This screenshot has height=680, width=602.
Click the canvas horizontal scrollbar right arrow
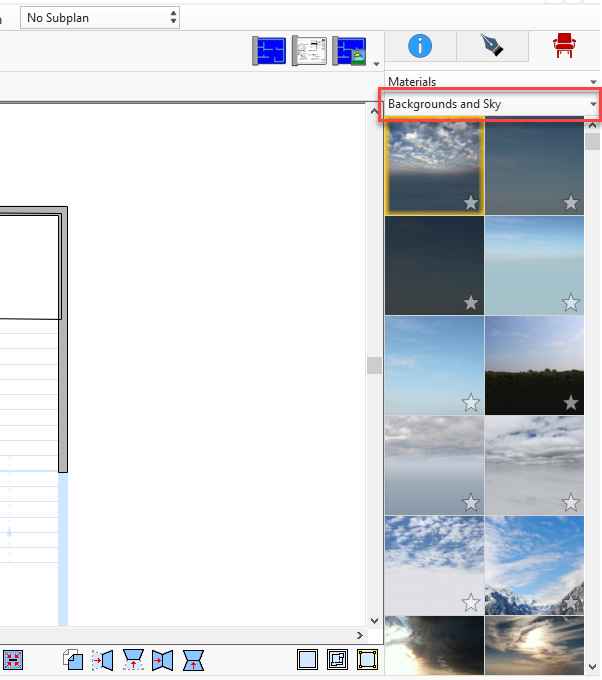coord(361,635)
